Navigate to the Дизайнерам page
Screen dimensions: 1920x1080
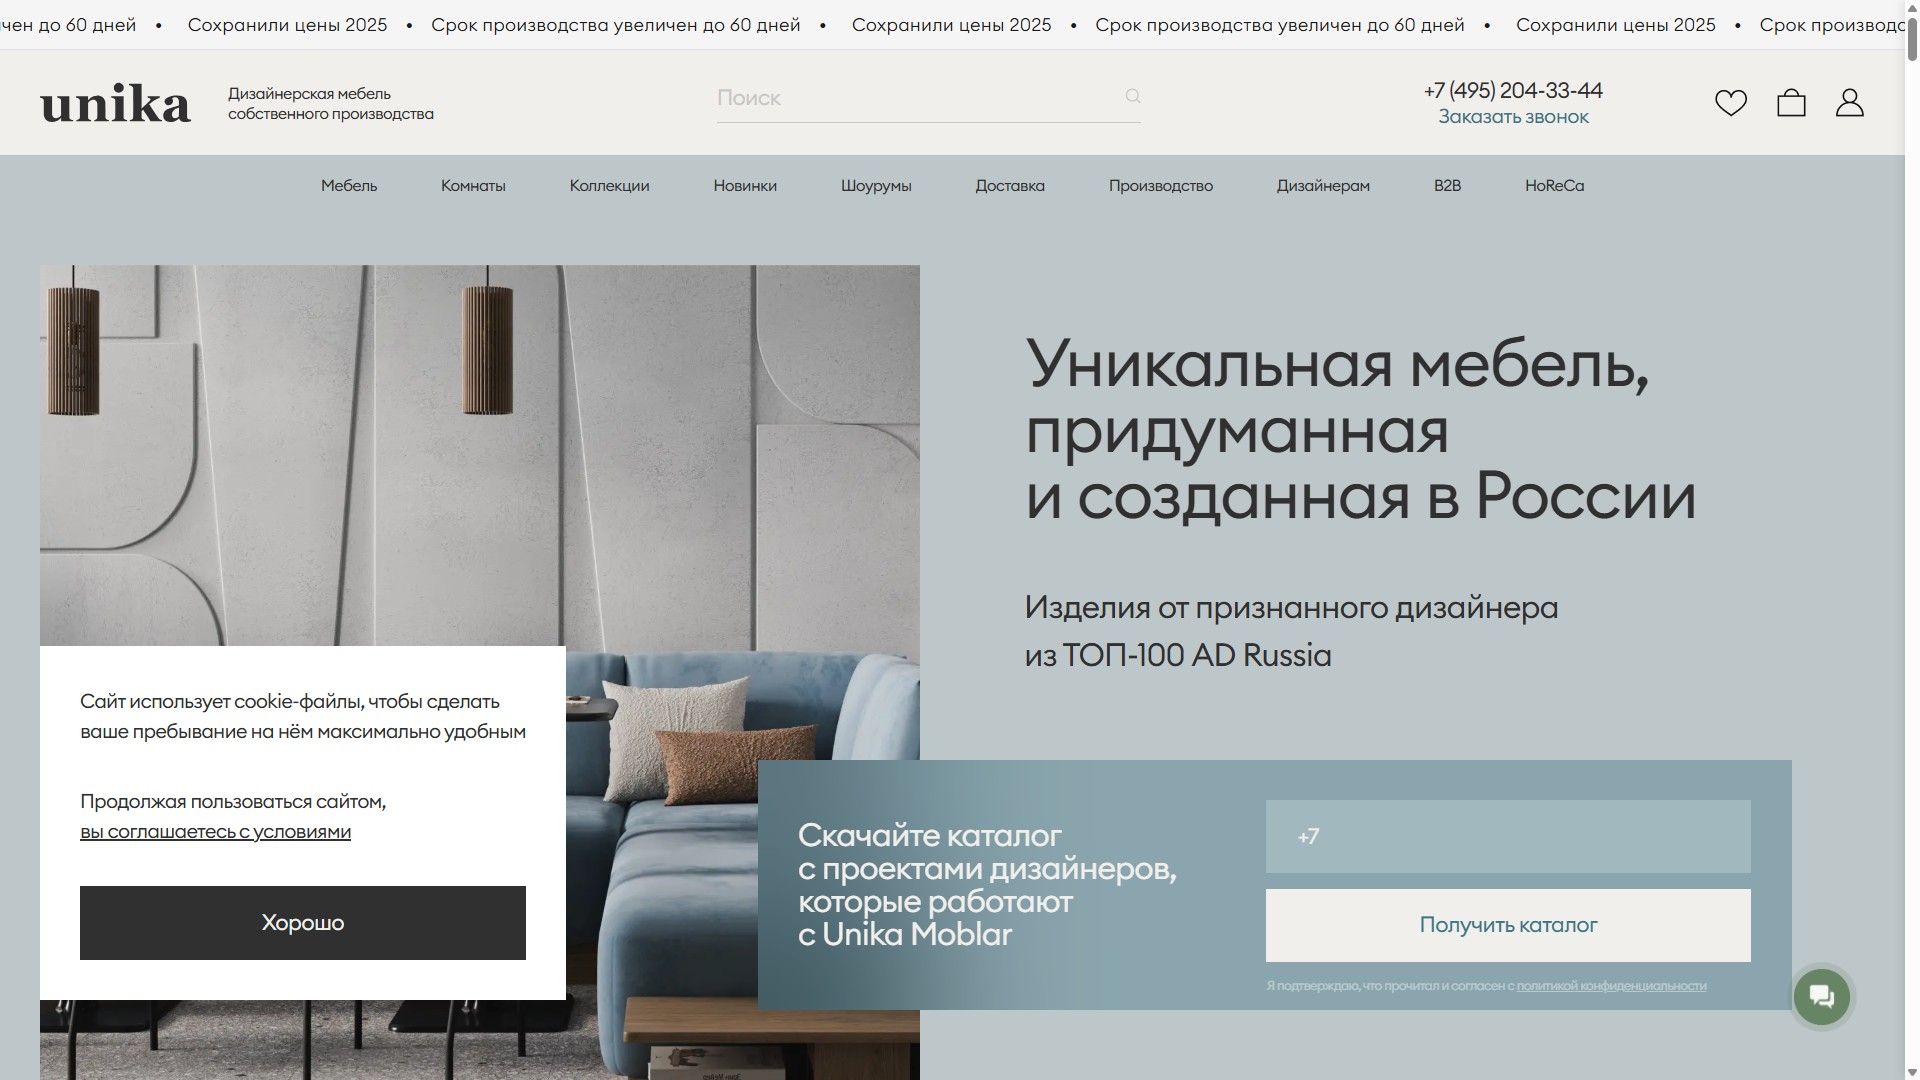1323,186
